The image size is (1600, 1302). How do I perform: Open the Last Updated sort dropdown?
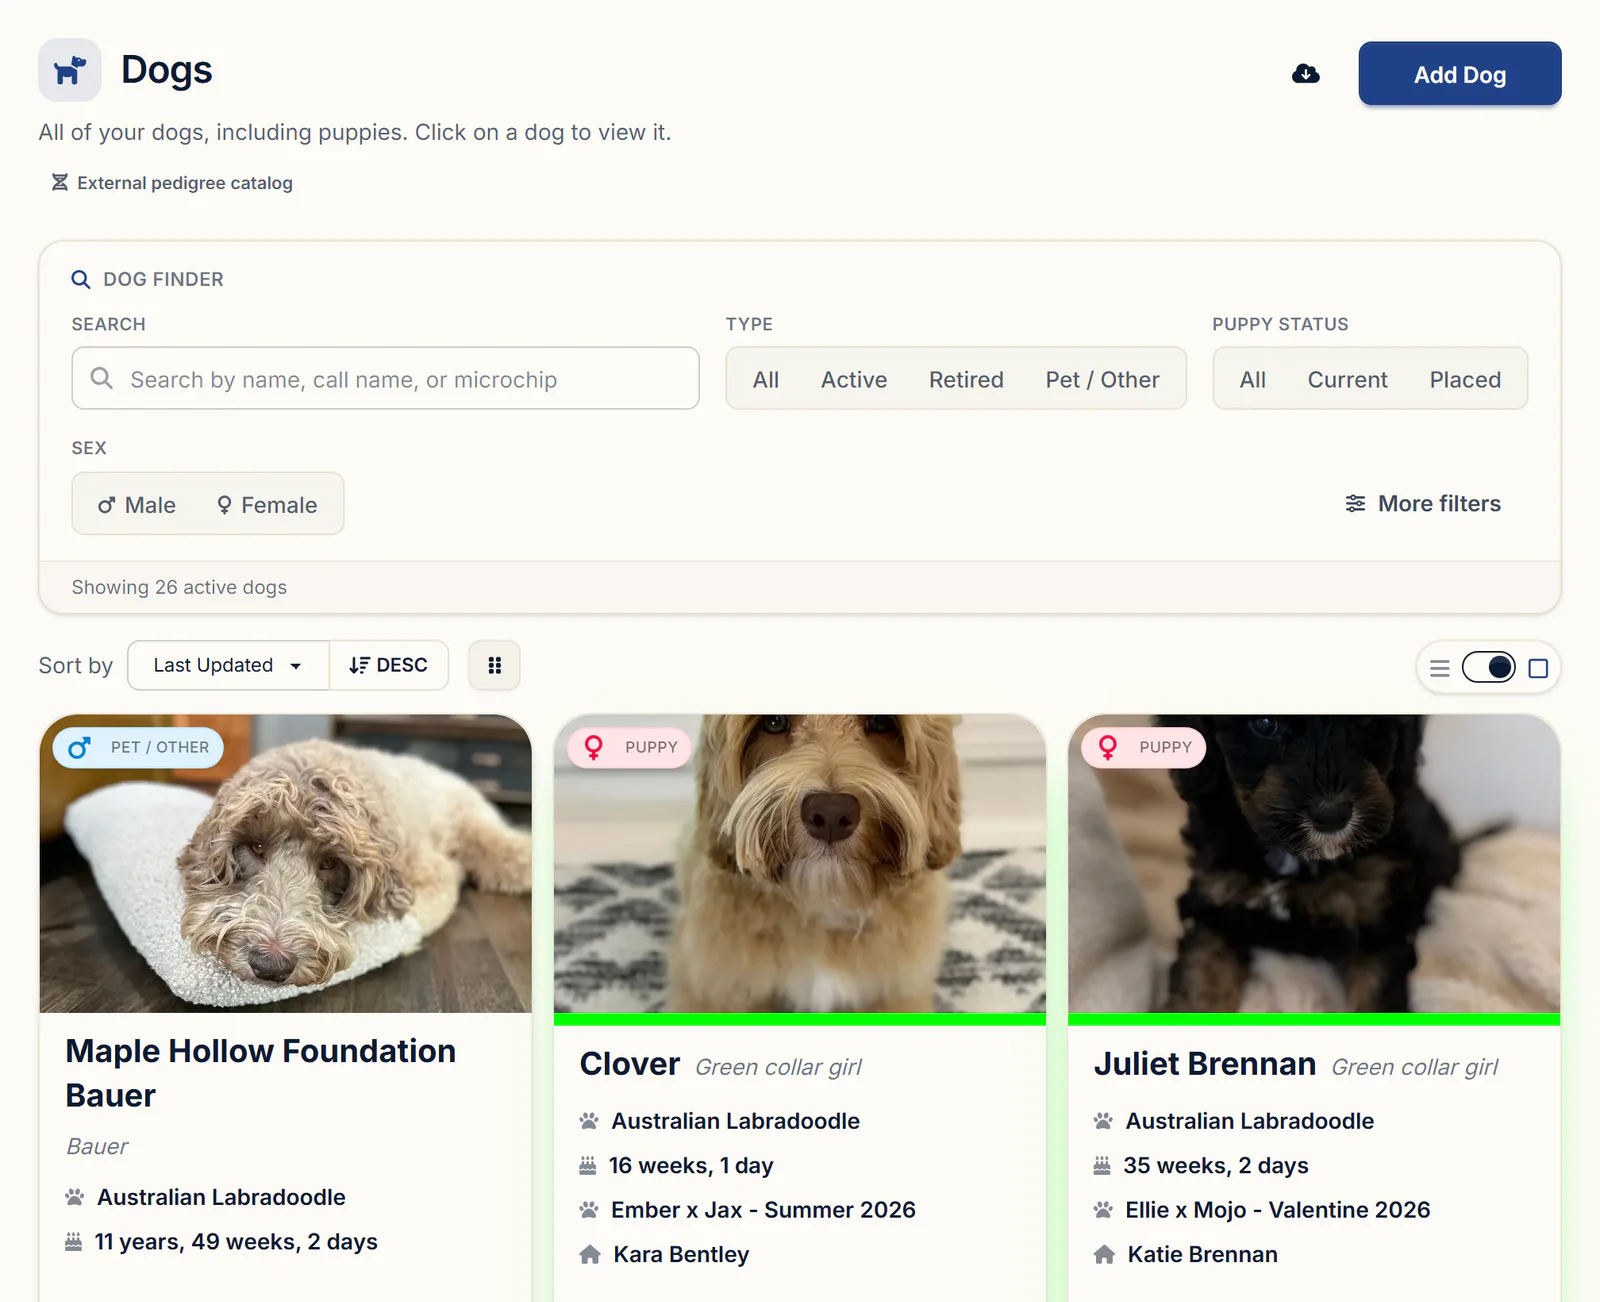click(x=228, y=665)
